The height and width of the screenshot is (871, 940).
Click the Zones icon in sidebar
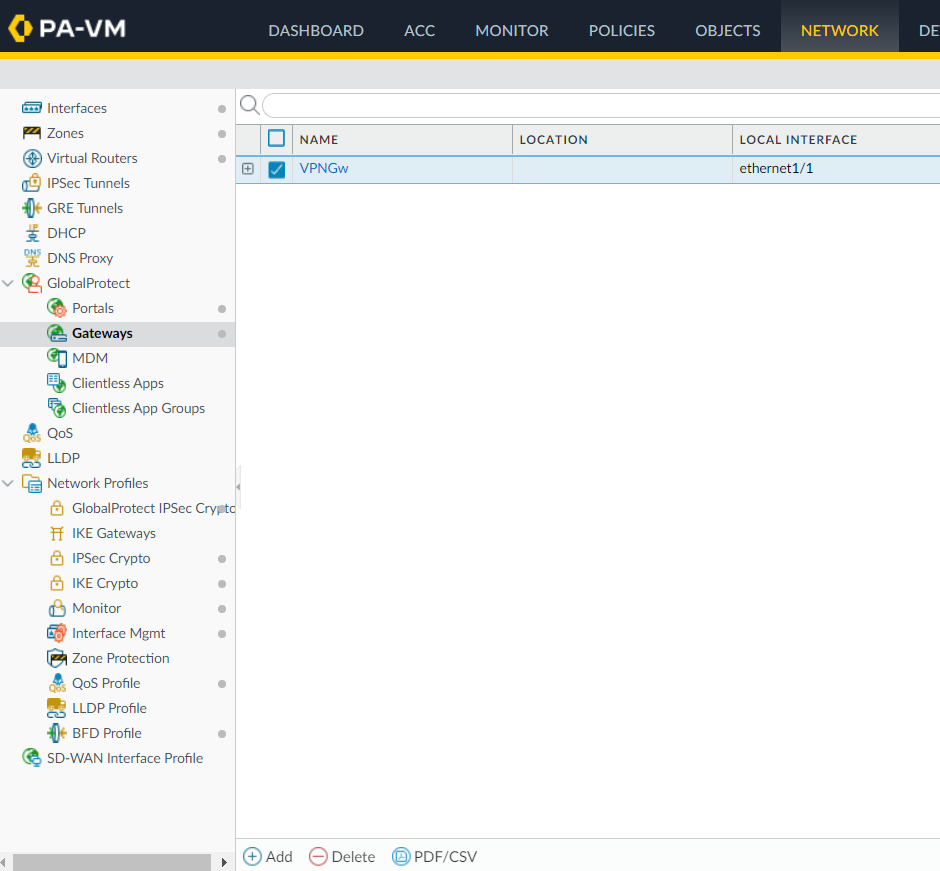(x=31, y=133)
